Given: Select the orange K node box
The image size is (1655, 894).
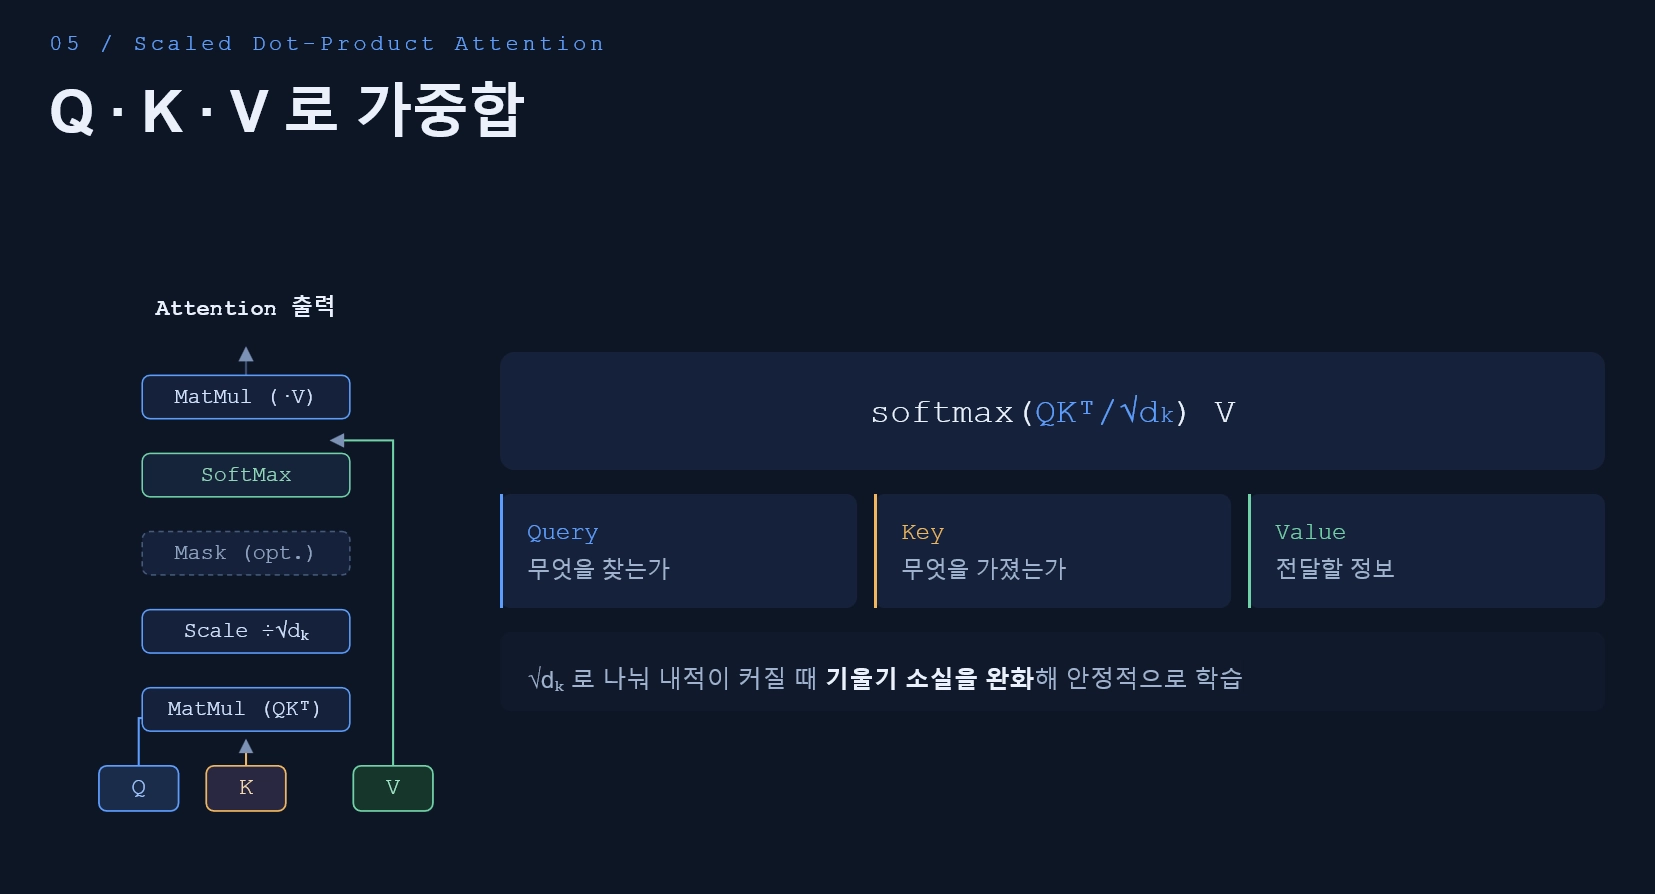Looking at the screenshot, I should point(246,788).
